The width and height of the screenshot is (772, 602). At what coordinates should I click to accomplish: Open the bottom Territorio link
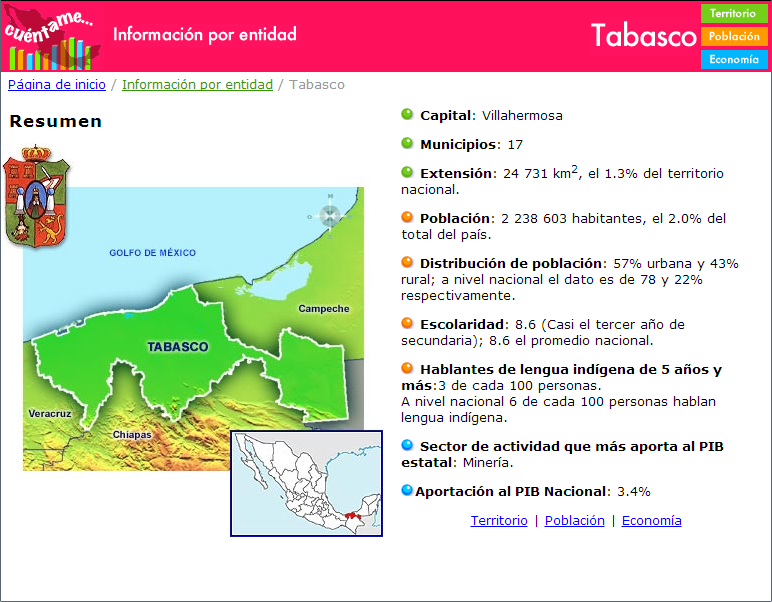(499, 521)
